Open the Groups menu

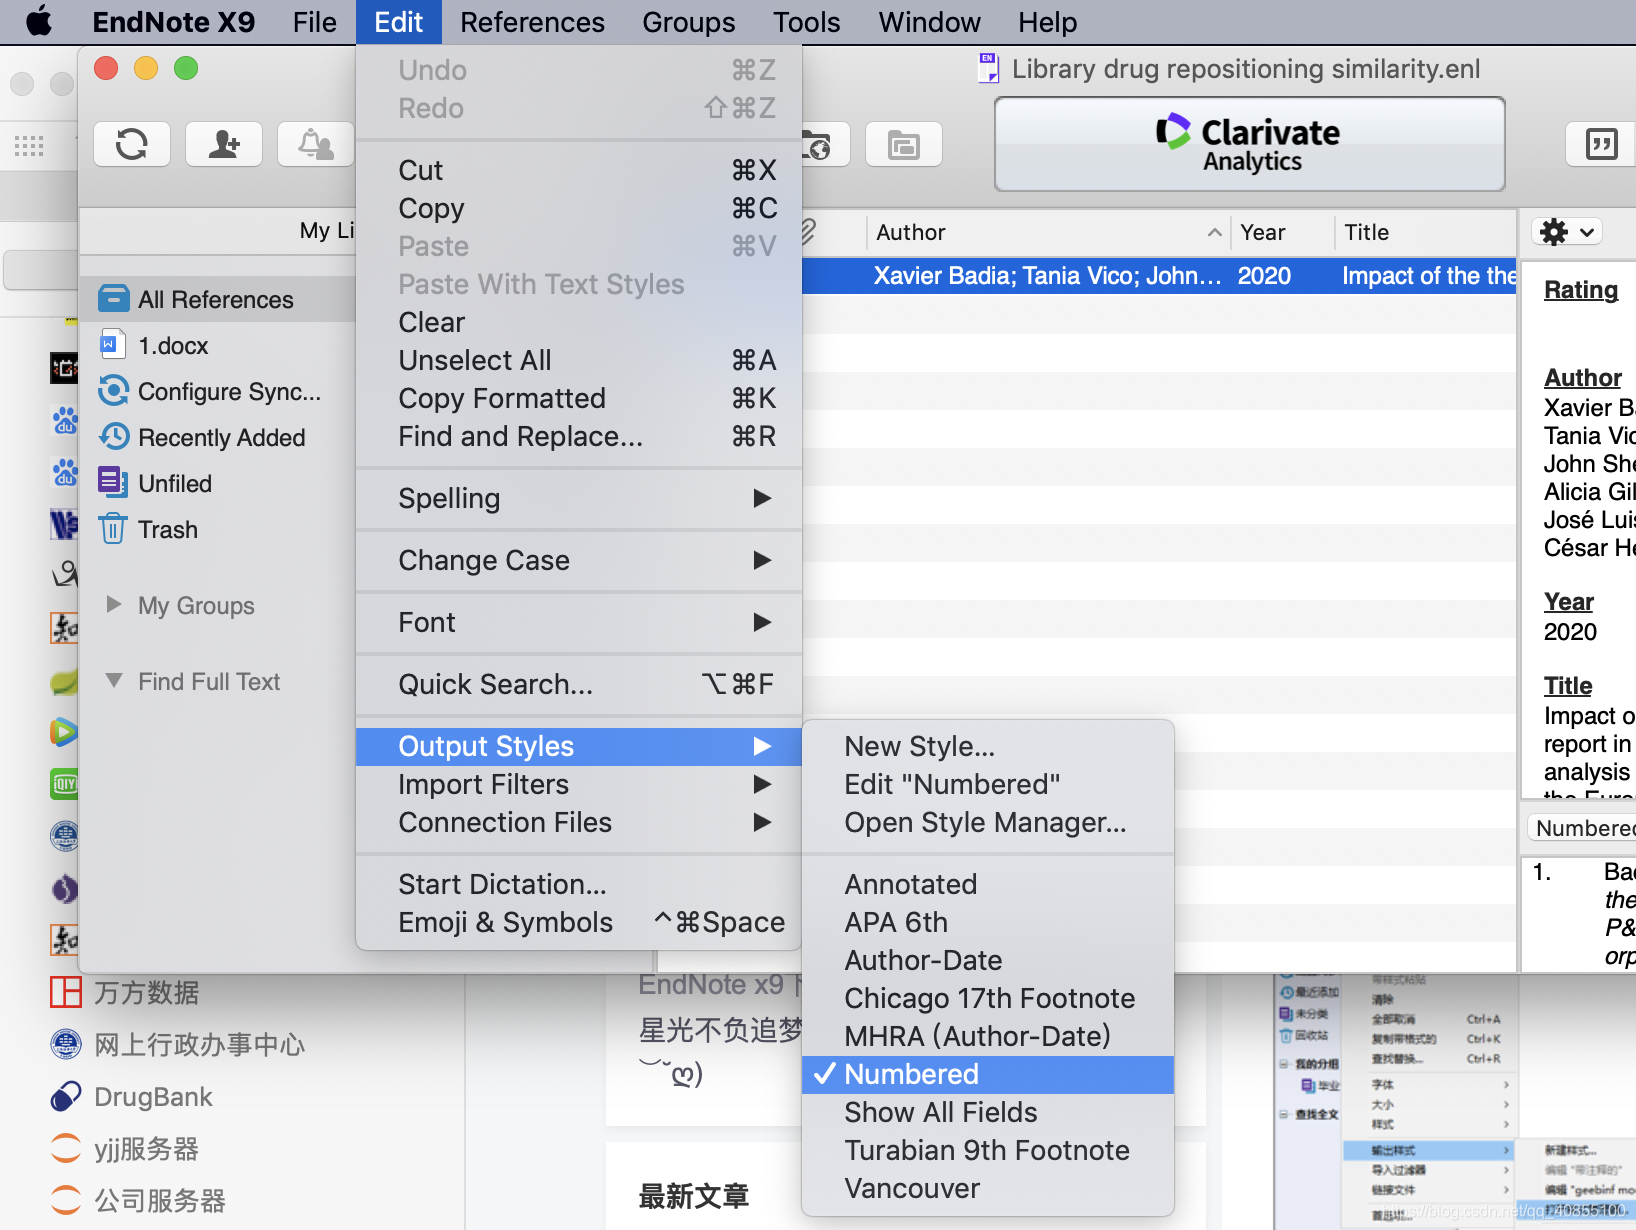[688, 22]
